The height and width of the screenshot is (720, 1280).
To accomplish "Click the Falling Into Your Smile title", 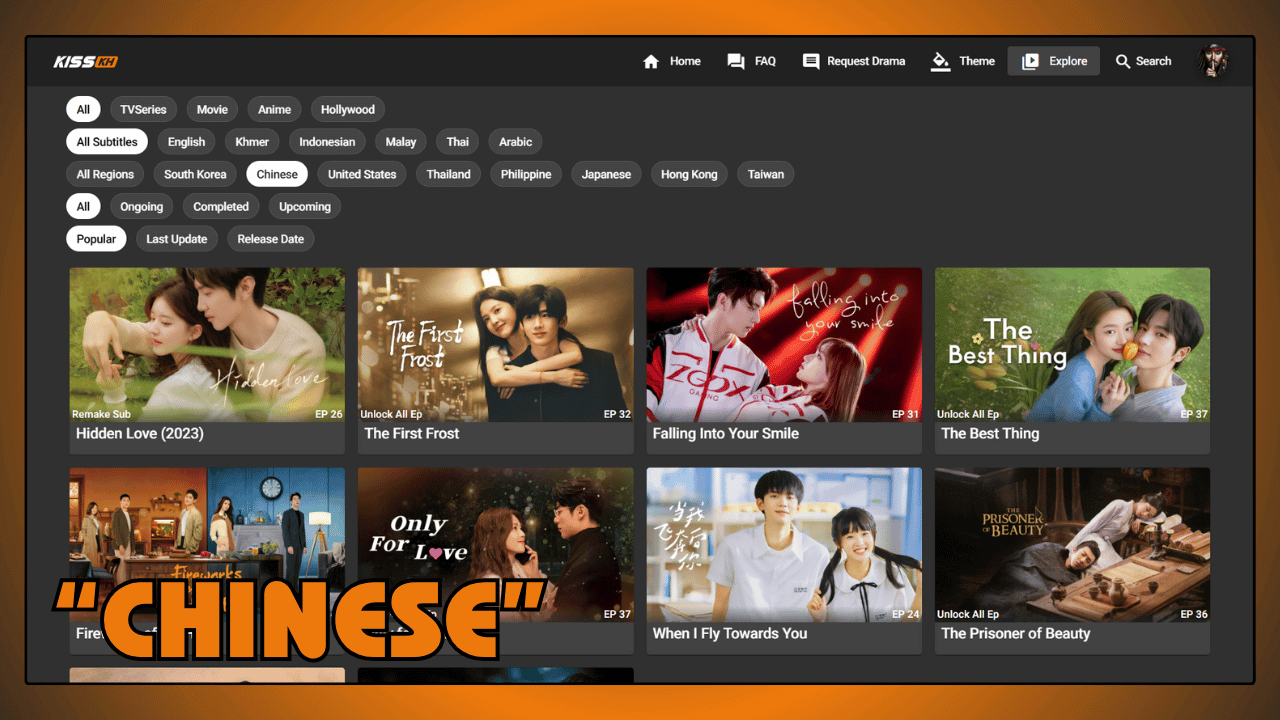I will point(725,434).
